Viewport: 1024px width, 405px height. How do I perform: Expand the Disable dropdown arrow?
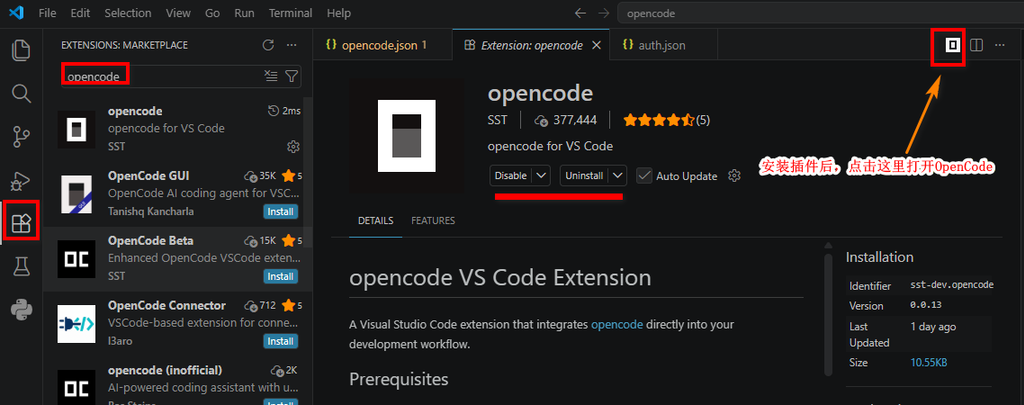[x=541, y=176]
